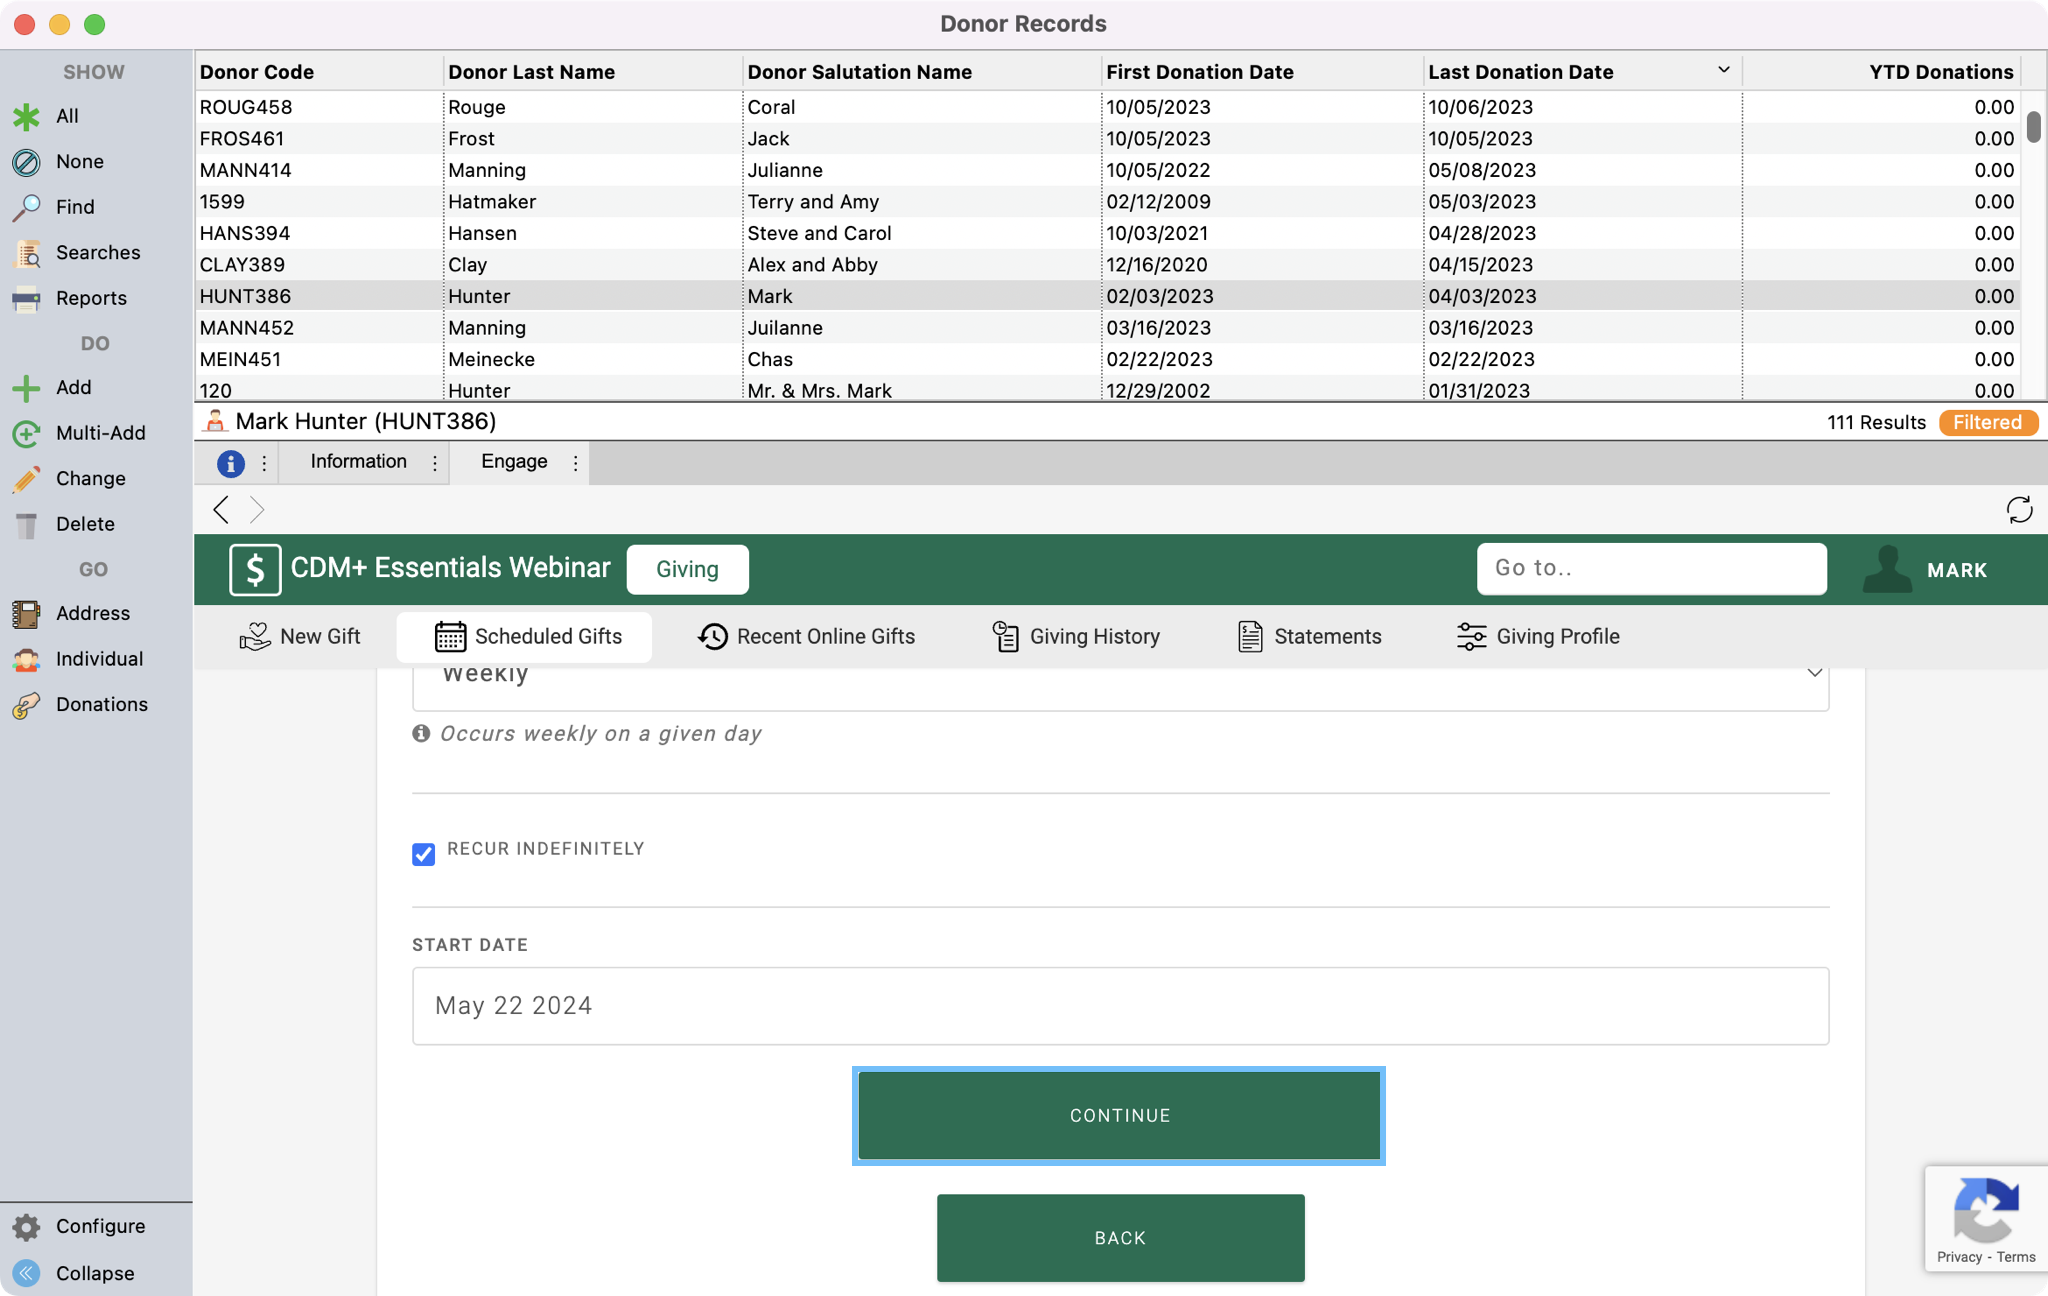Open the Last Donation Date column sort arrow
Image resolution: width=2048 pixels, height=1296 pixels.
1723,70
